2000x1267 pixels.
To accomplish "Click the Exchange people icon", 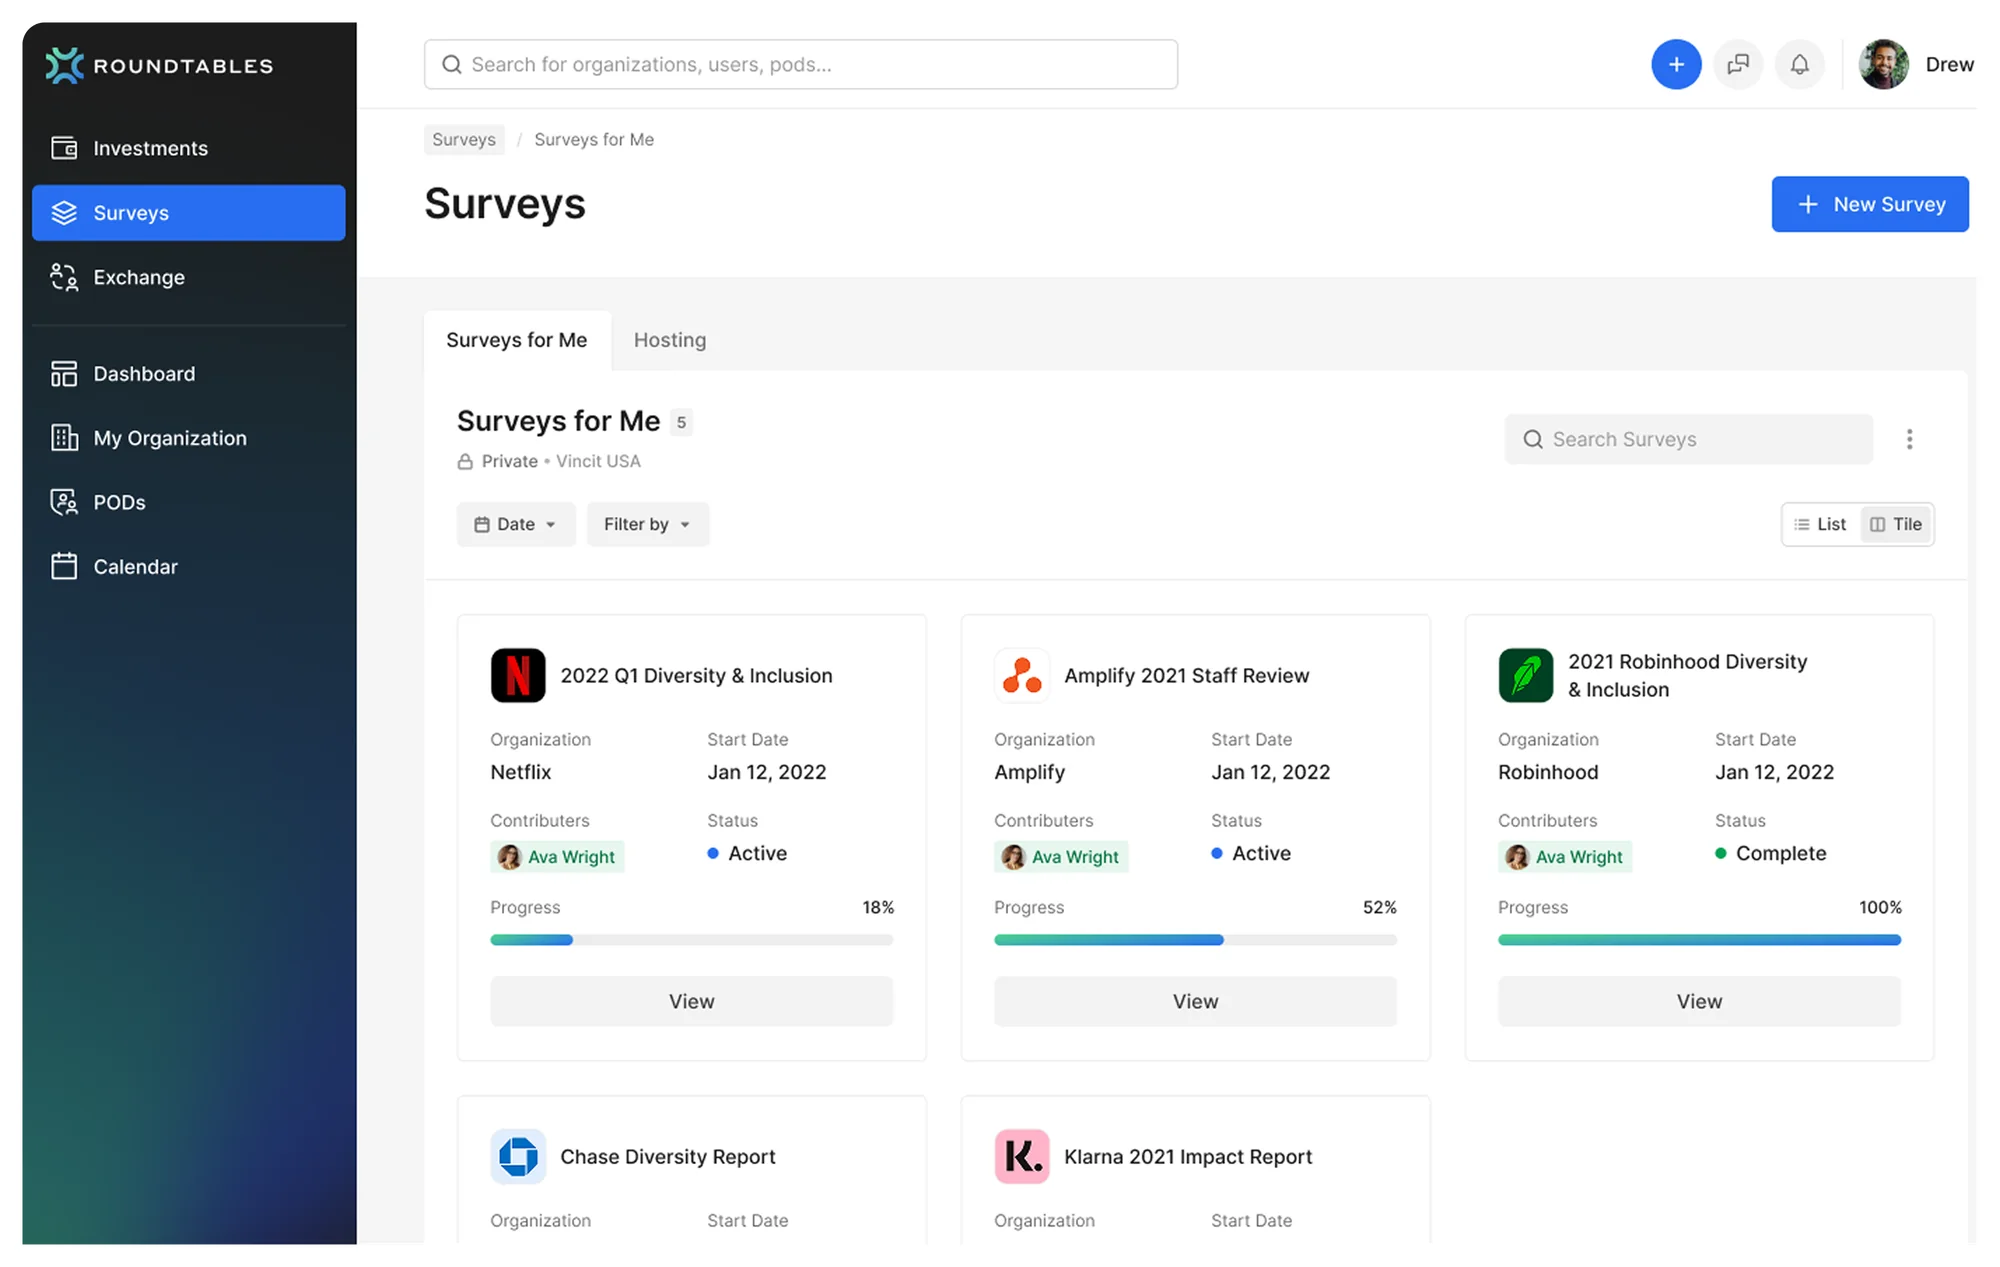I will 64,277.
